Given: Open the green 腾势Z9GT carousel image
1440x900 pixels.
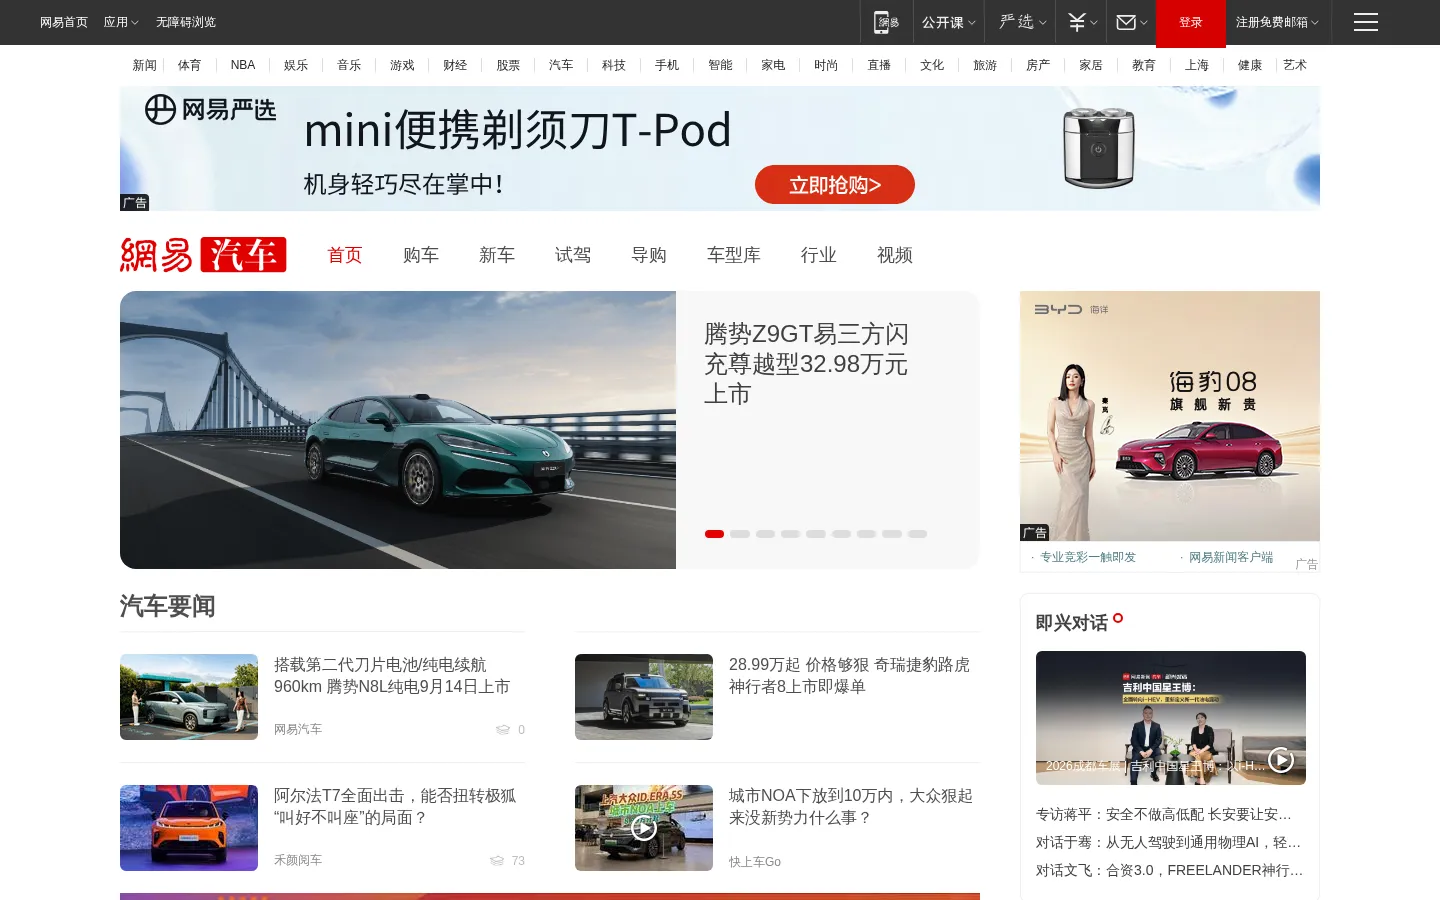Looking at the screenshot, I should click(398, 430).
